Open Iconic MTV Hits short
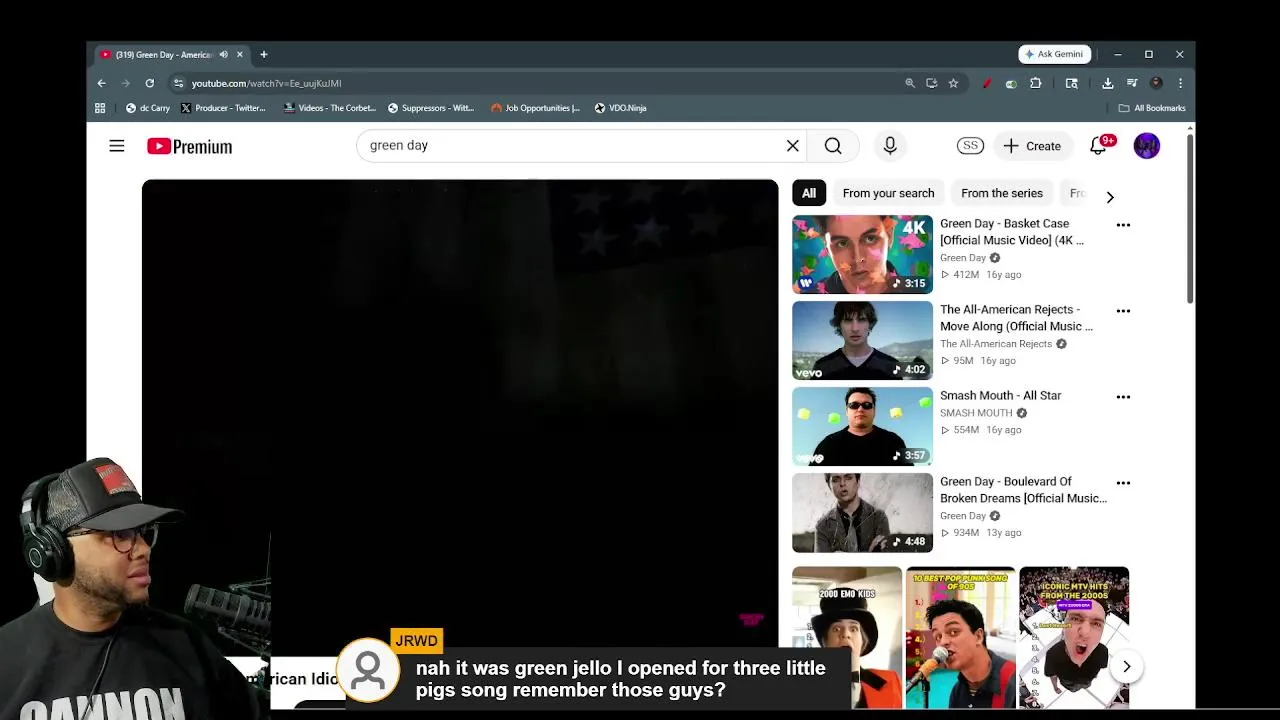Image resolution: width=1280 pixels, height=720 pixels. coord(1074,637)
